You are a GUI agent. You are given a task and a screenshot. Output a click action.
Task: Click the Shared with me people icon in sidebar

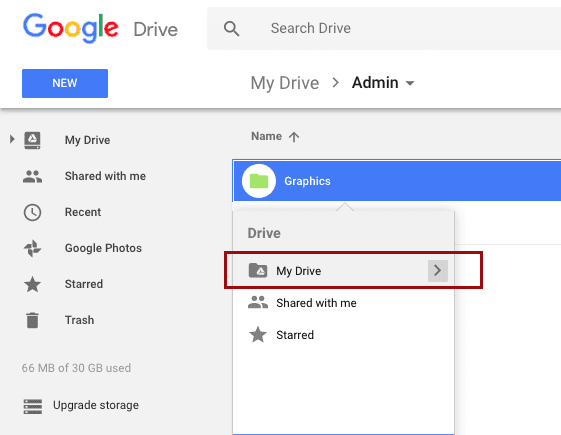click(33, 176)
